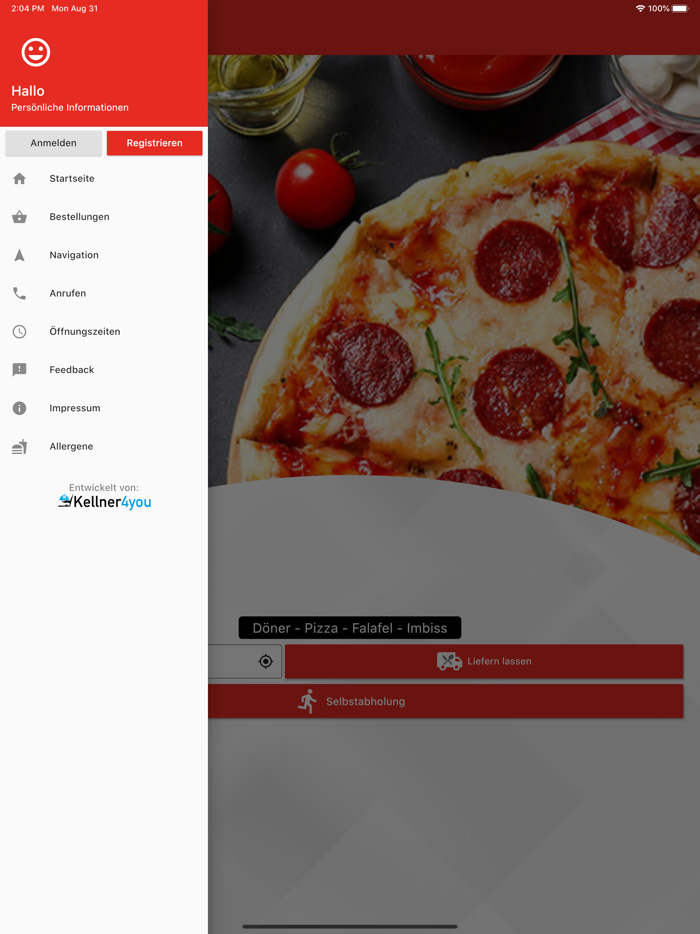Open Startseite menu entry
700x934 pixels.
(104, 179)
